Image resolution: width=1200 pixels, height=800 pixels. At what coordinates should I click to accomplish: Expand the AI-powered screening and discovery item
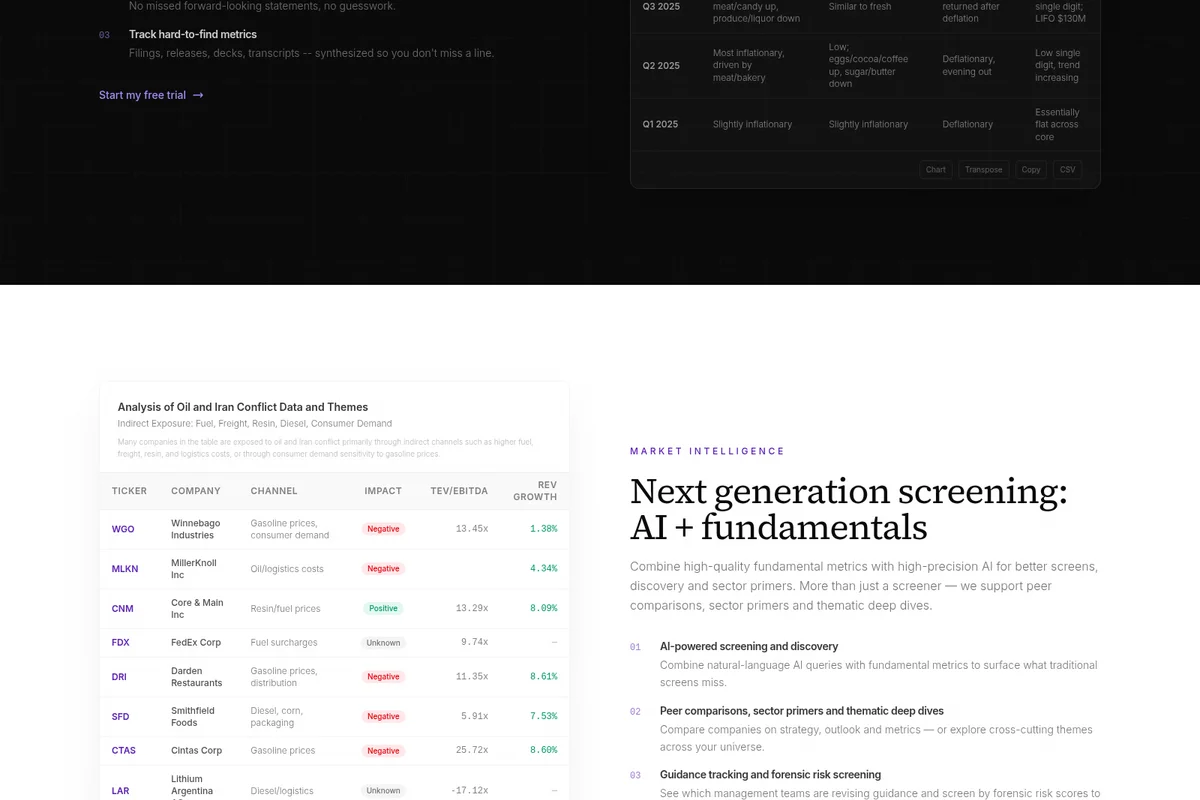point(749,646)
